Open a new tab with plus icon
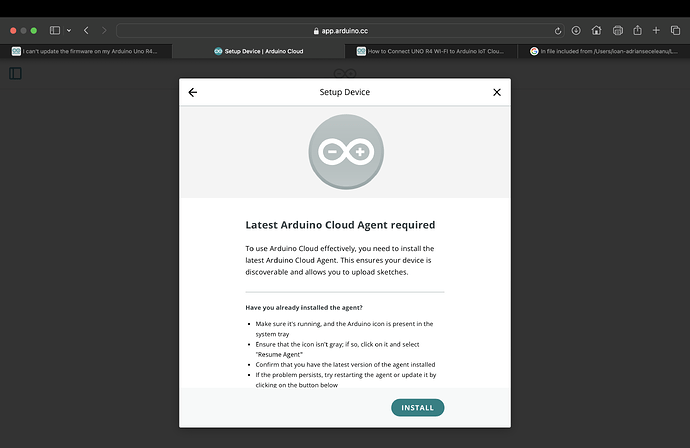 coord(656,30)
